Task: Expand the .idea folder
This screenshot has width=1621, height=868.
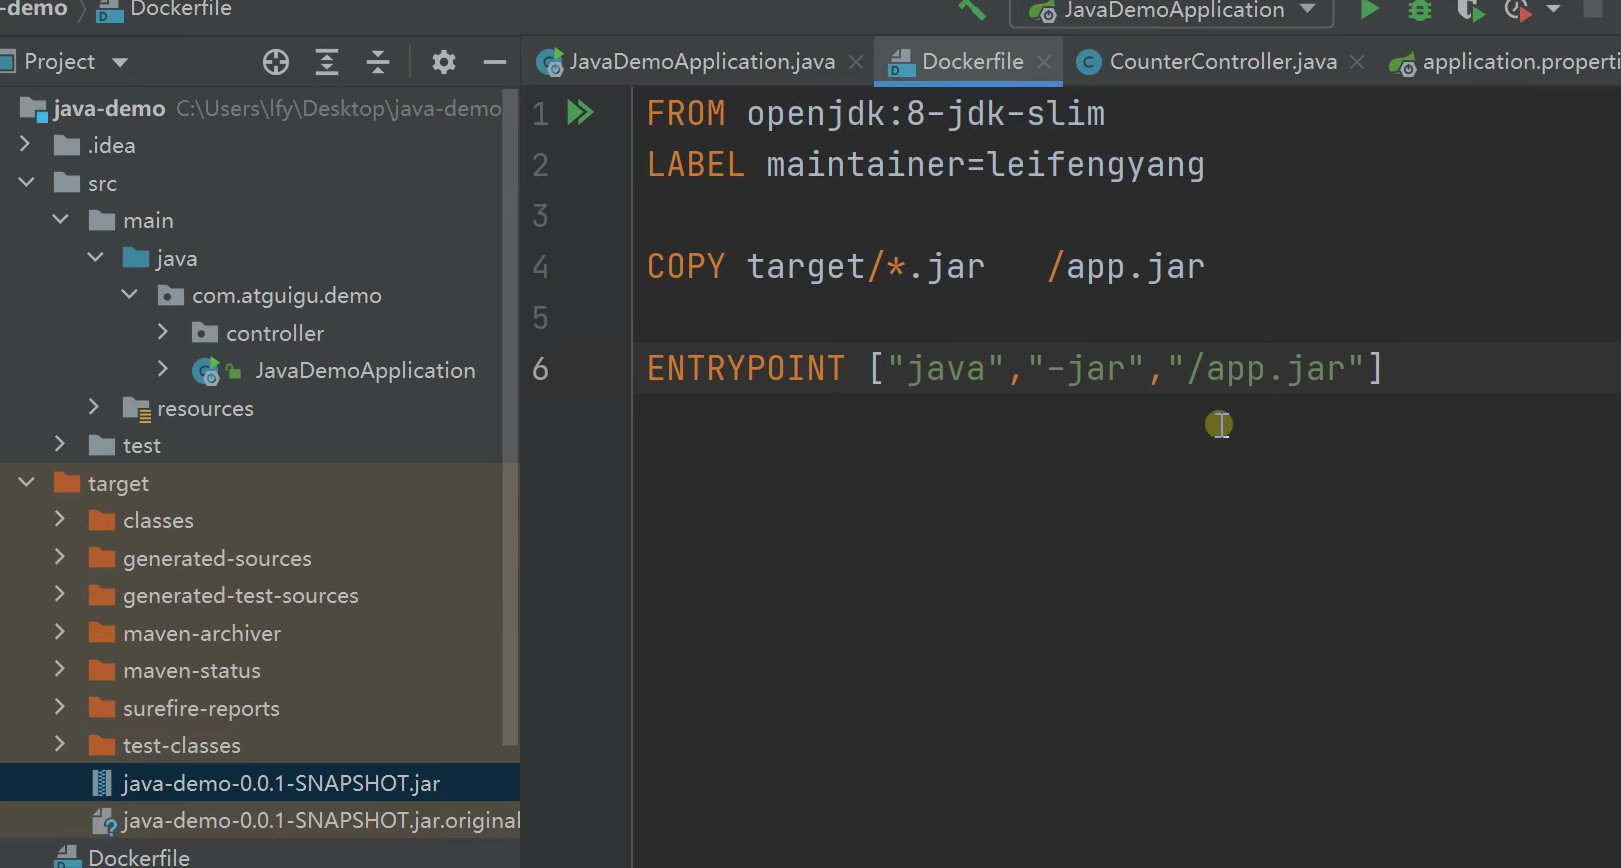Action: [x=26, y=145]
